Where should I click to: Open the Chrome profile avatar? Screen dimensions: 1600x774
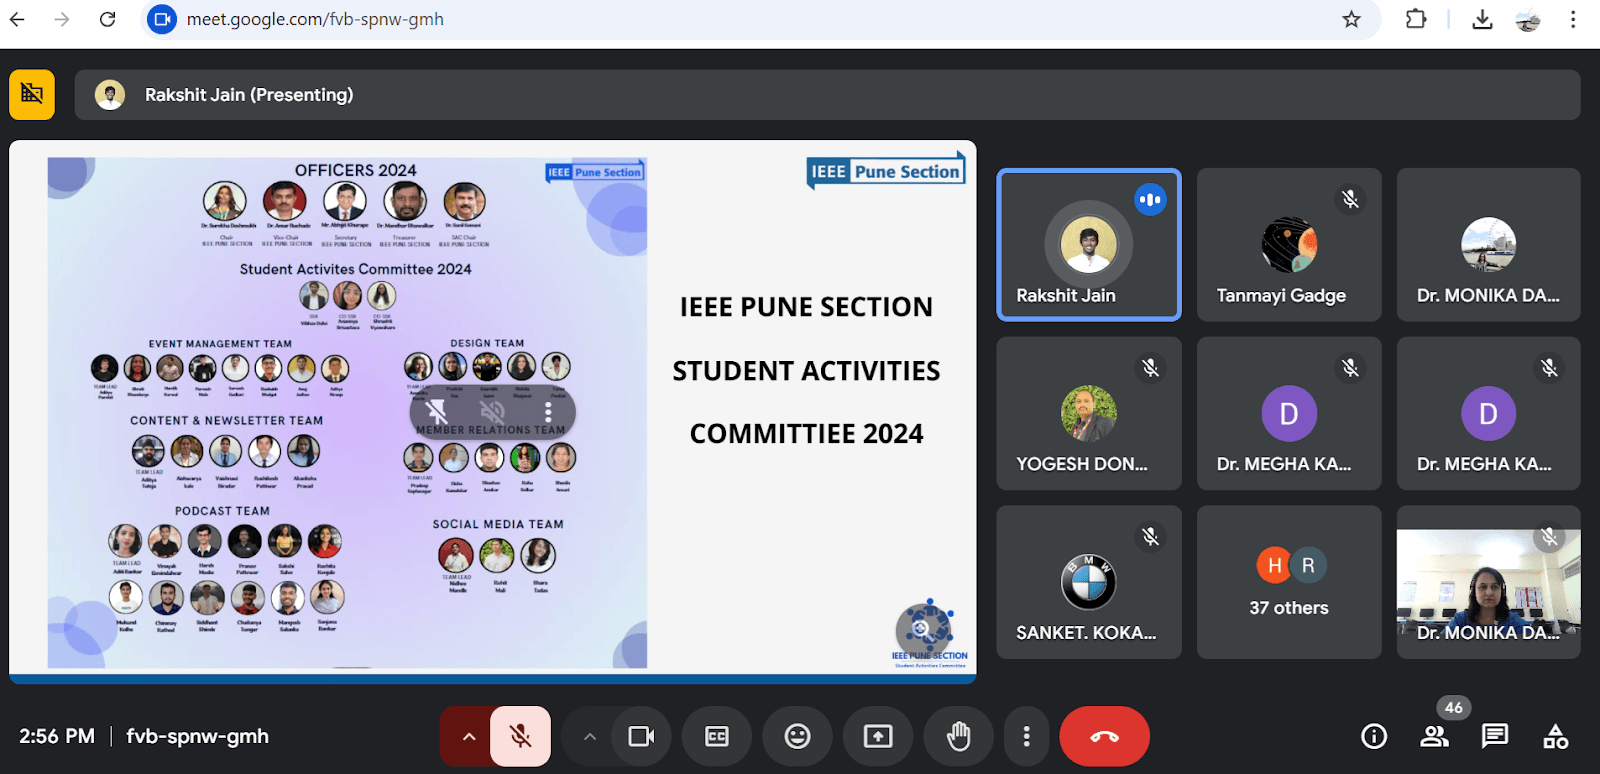(x=1528, y=19)
